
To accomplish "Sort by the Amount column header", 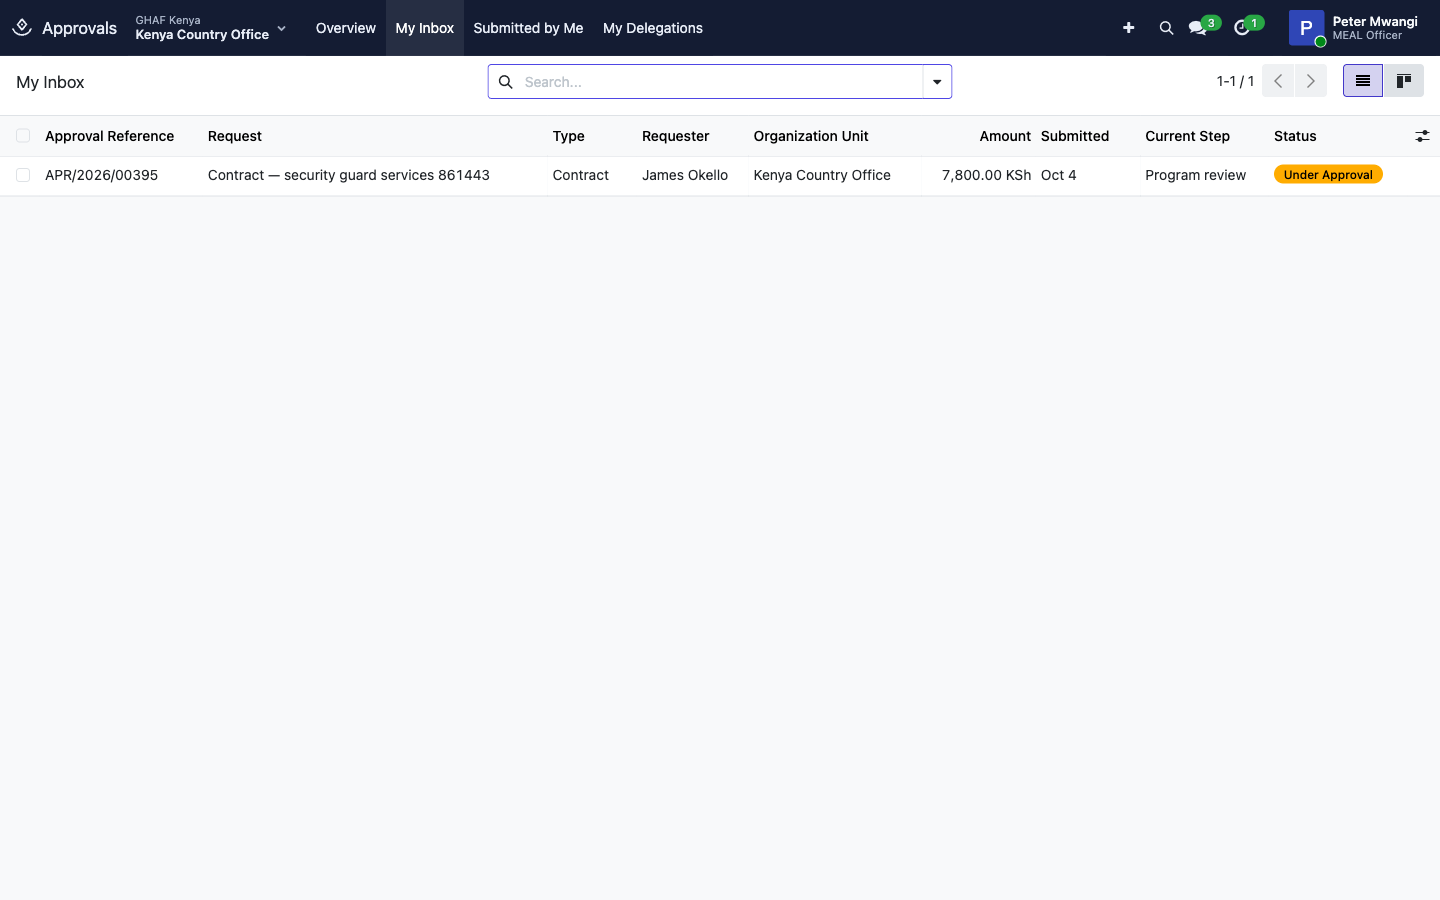I will coord(1005,136).
